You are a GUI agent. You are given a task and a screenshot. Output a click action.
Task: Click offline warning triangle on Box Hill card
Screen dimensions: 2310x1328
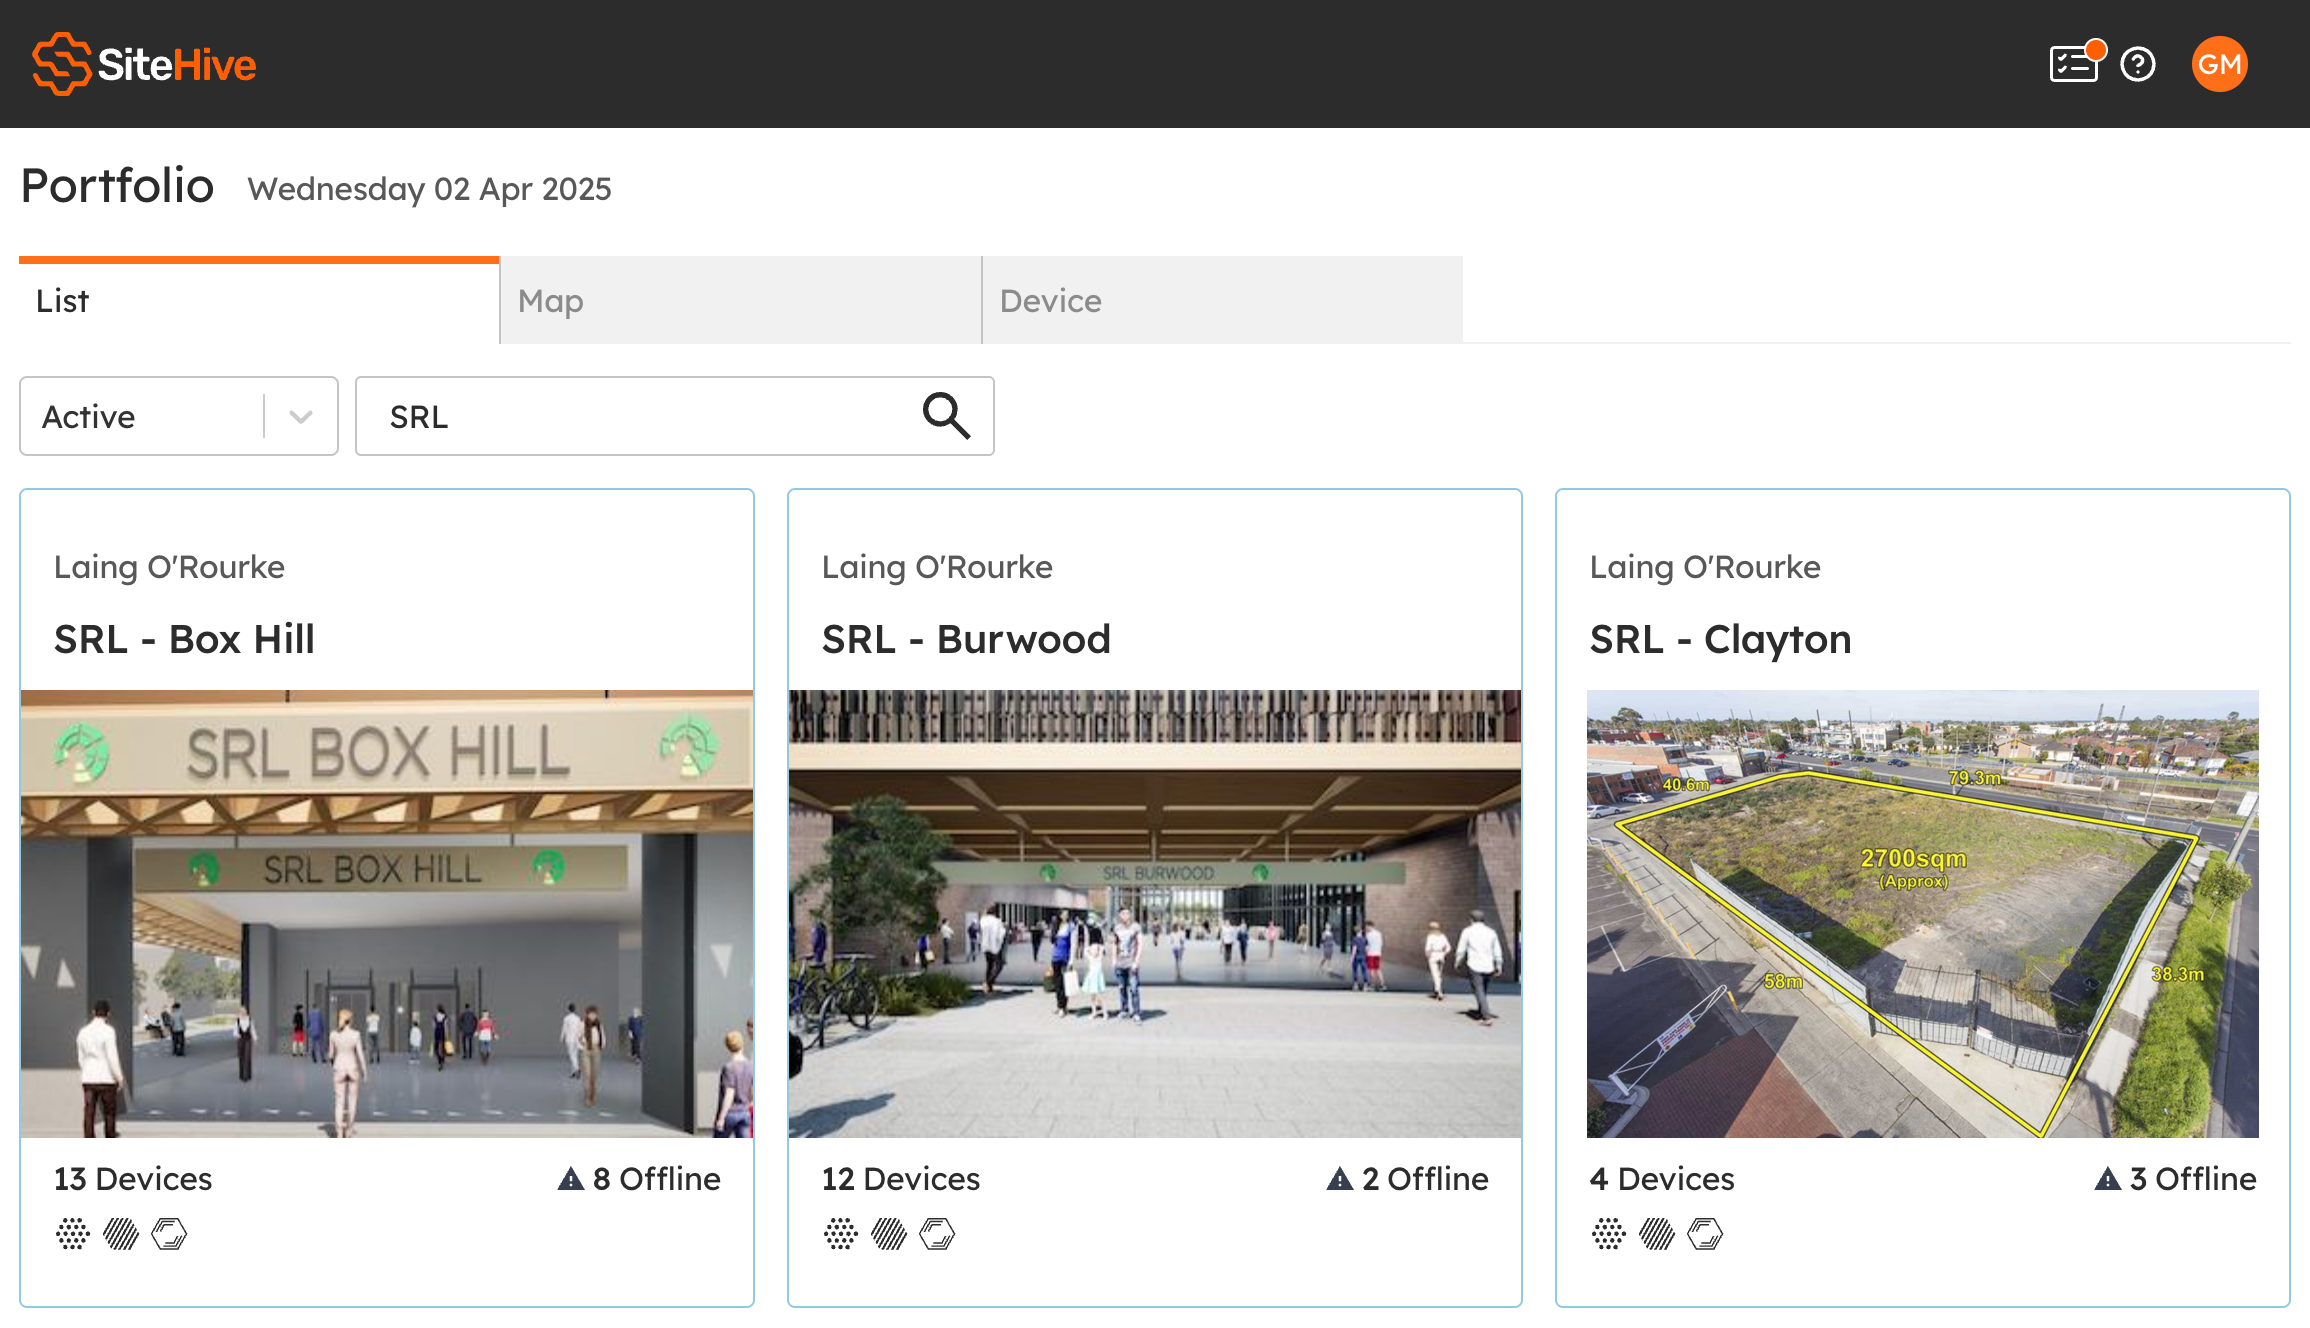(571, 1179)
